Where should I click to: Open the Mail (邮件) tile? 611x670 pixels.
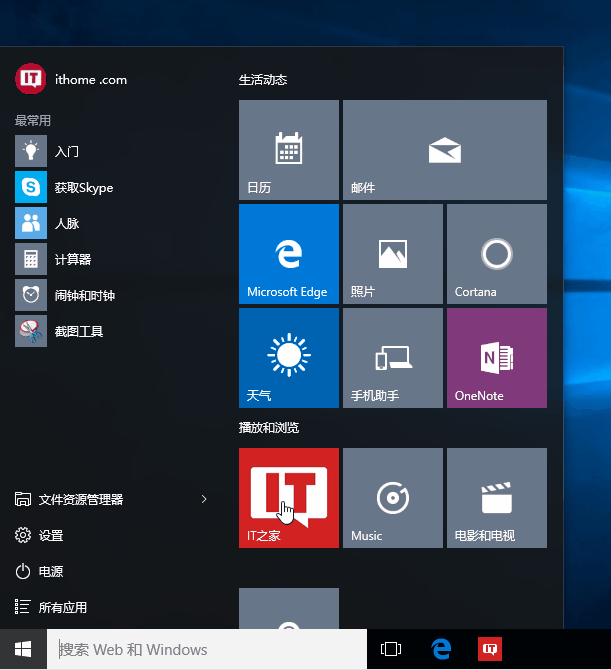pyautogui.click(x=444, y=150)
